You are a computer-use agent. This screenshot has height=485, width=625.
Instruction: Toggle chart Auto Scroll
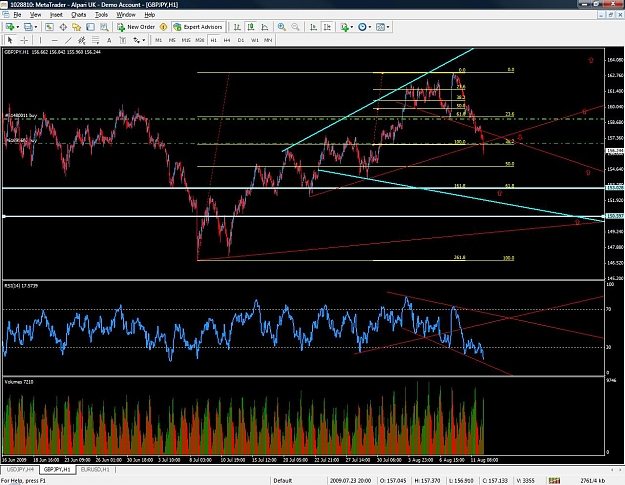point(314,27)
